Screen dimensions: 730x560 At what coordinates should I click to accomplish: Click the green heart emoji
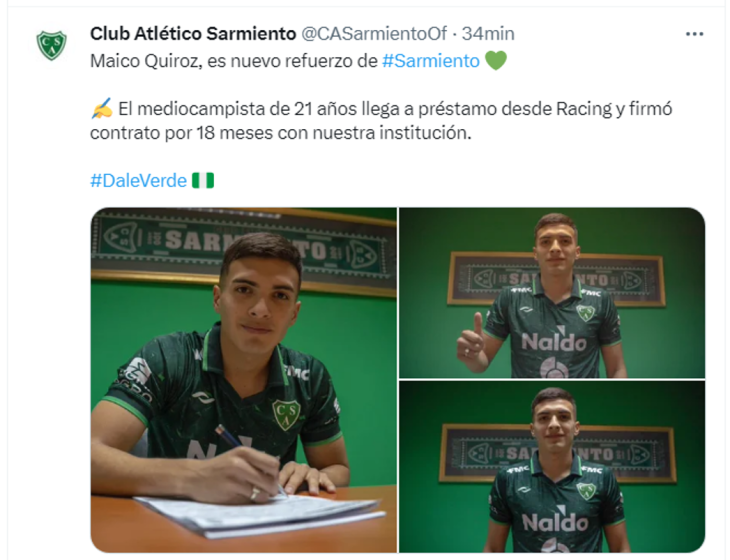coord(496,61)
